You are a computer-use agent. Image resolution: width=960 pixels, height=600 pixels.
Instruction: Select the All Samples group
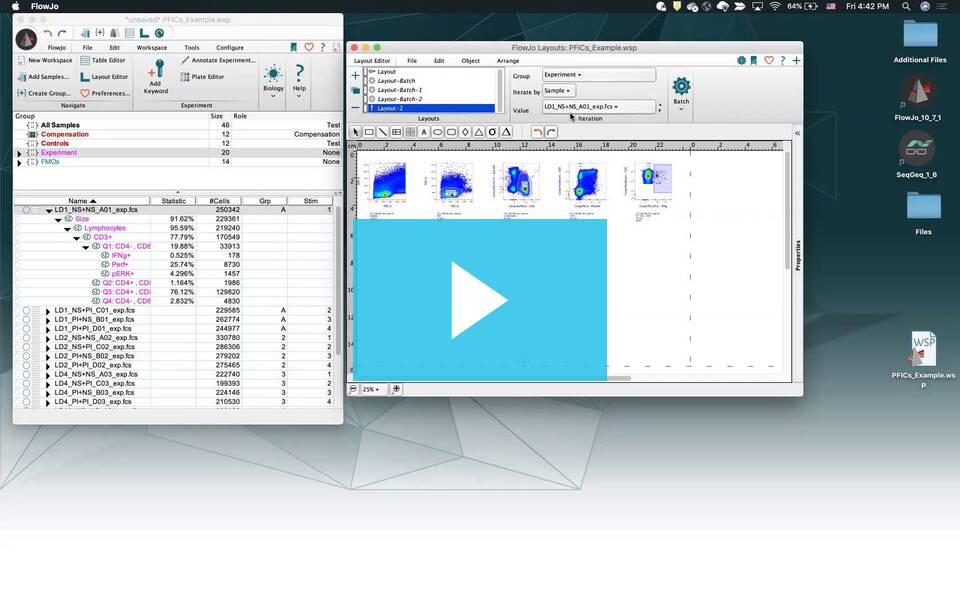click(178, 125)
